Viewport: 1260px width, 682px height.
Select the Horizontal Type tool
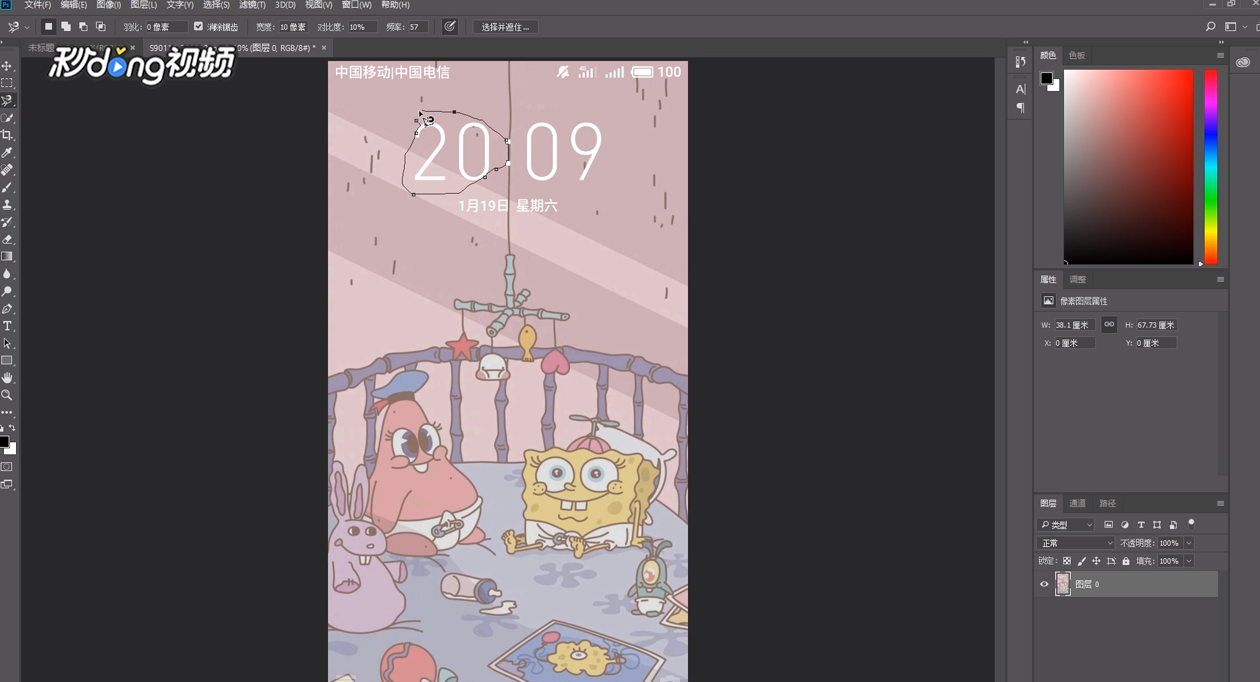click(x=7, y=326)
